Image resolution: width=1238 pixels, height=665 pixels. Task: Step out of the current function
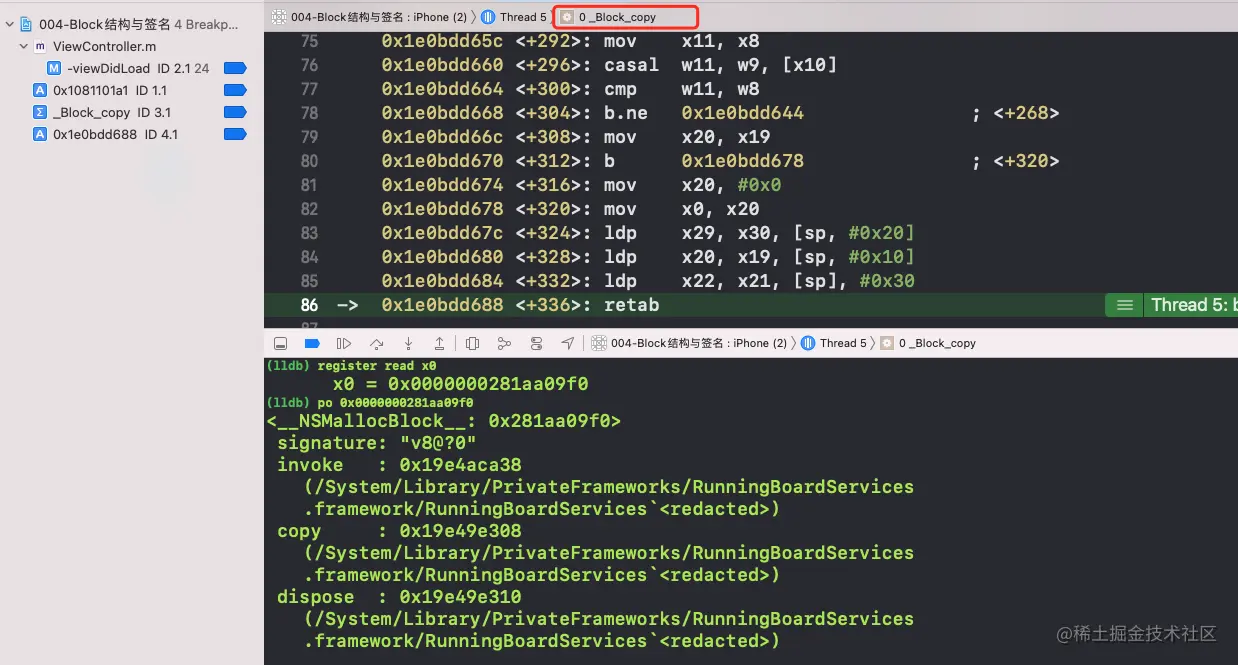click(439, 343)
